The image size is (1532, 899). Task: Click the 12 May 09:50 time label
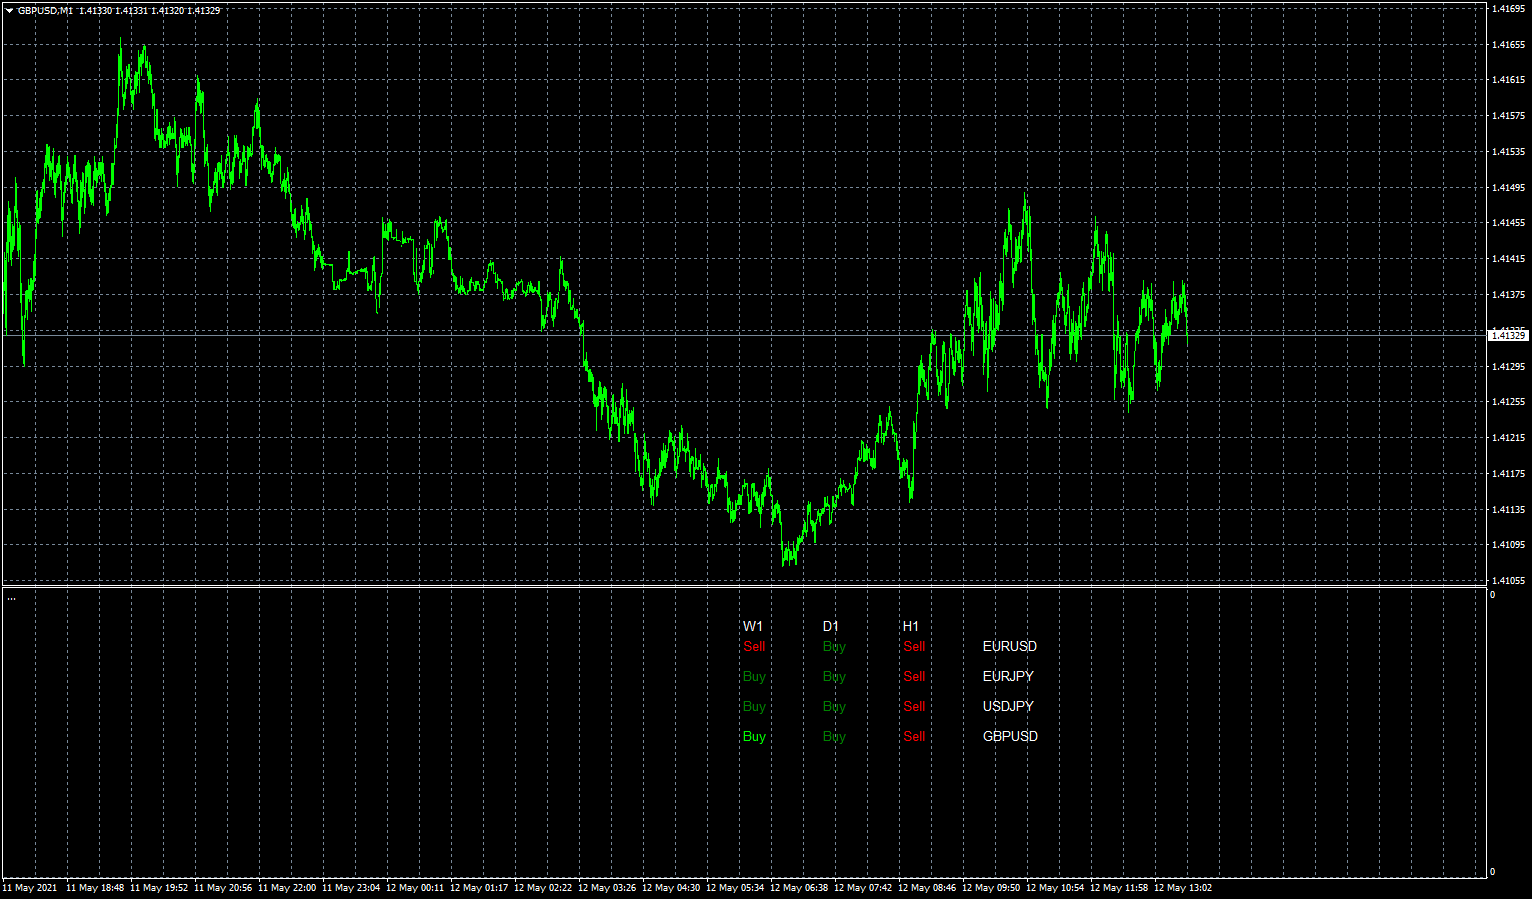991,887
